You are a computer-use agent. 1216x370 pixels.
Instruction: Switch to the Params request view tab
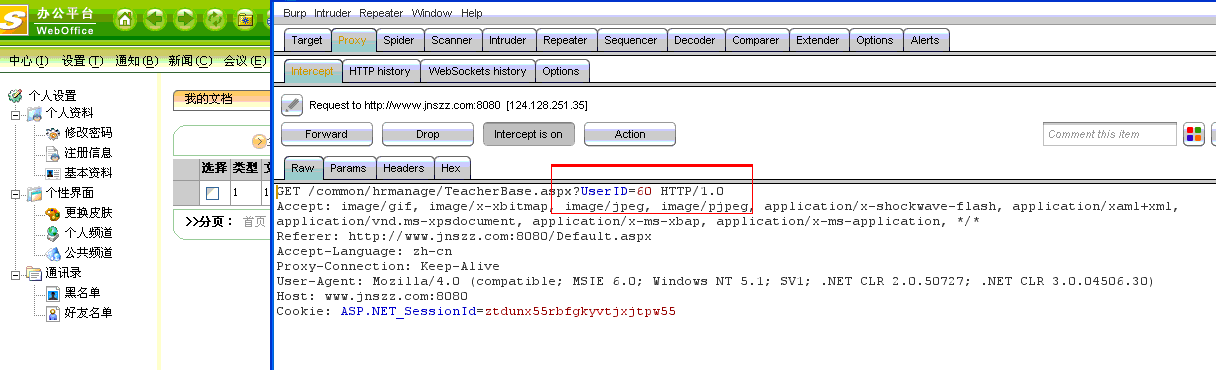coord(348,168)
